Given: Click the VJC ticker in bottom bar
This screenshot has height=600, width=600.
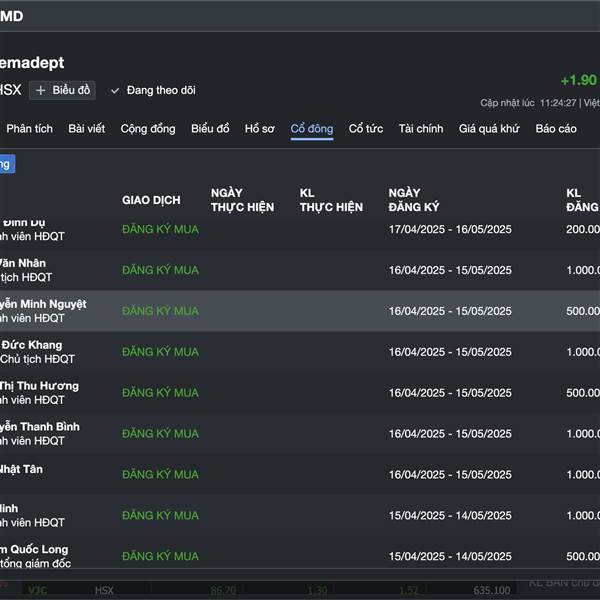Looking at the screenshot, I should pos(38,591).
